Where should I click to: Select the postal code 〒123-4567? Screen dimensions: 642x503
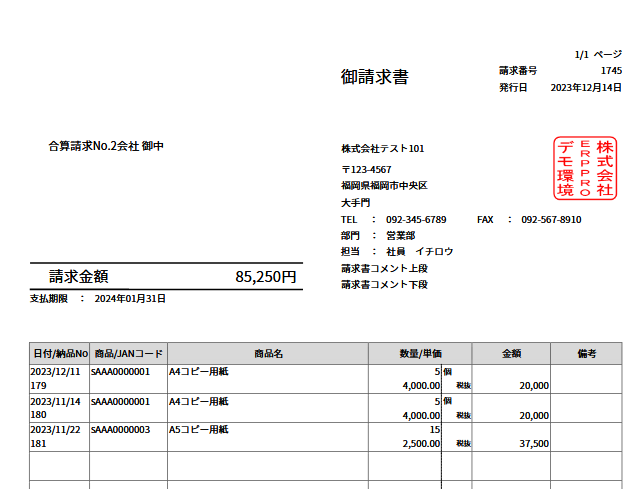(366, 170)
